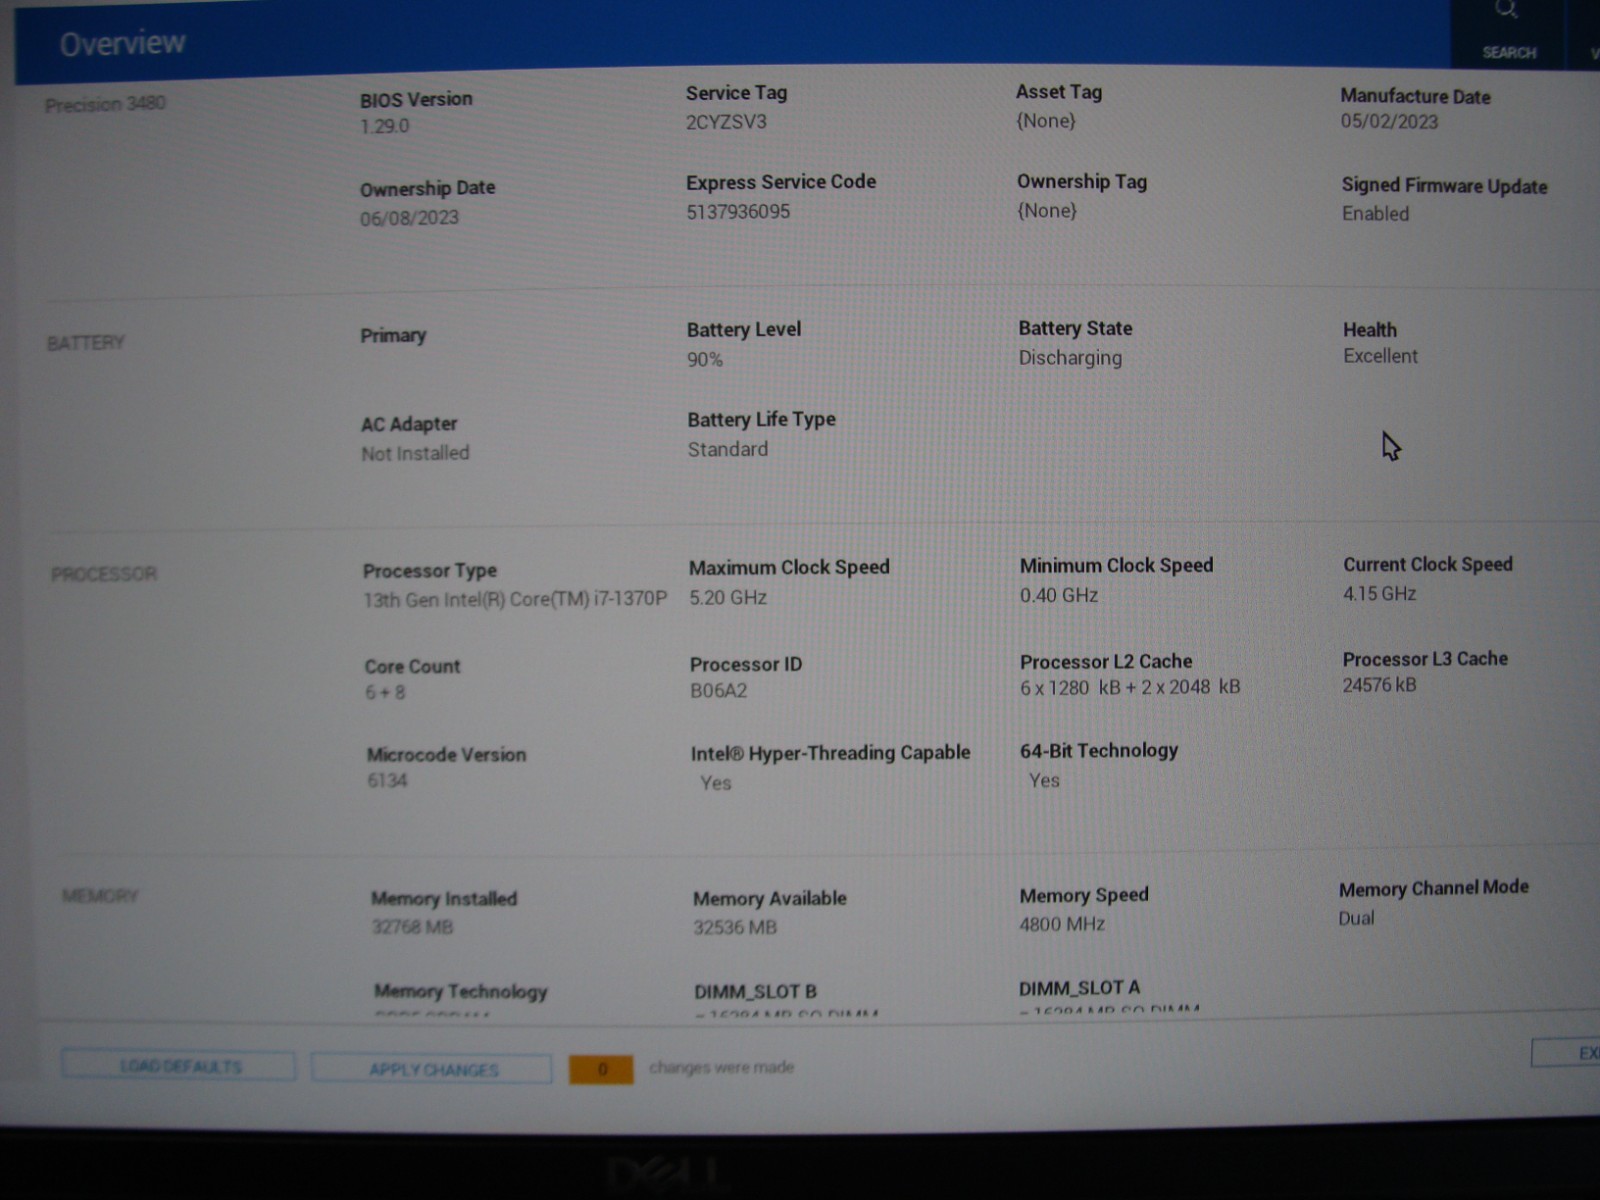Select Processor ID value B06A2
Screen dimensions: 1600x1200
(718, 690)
